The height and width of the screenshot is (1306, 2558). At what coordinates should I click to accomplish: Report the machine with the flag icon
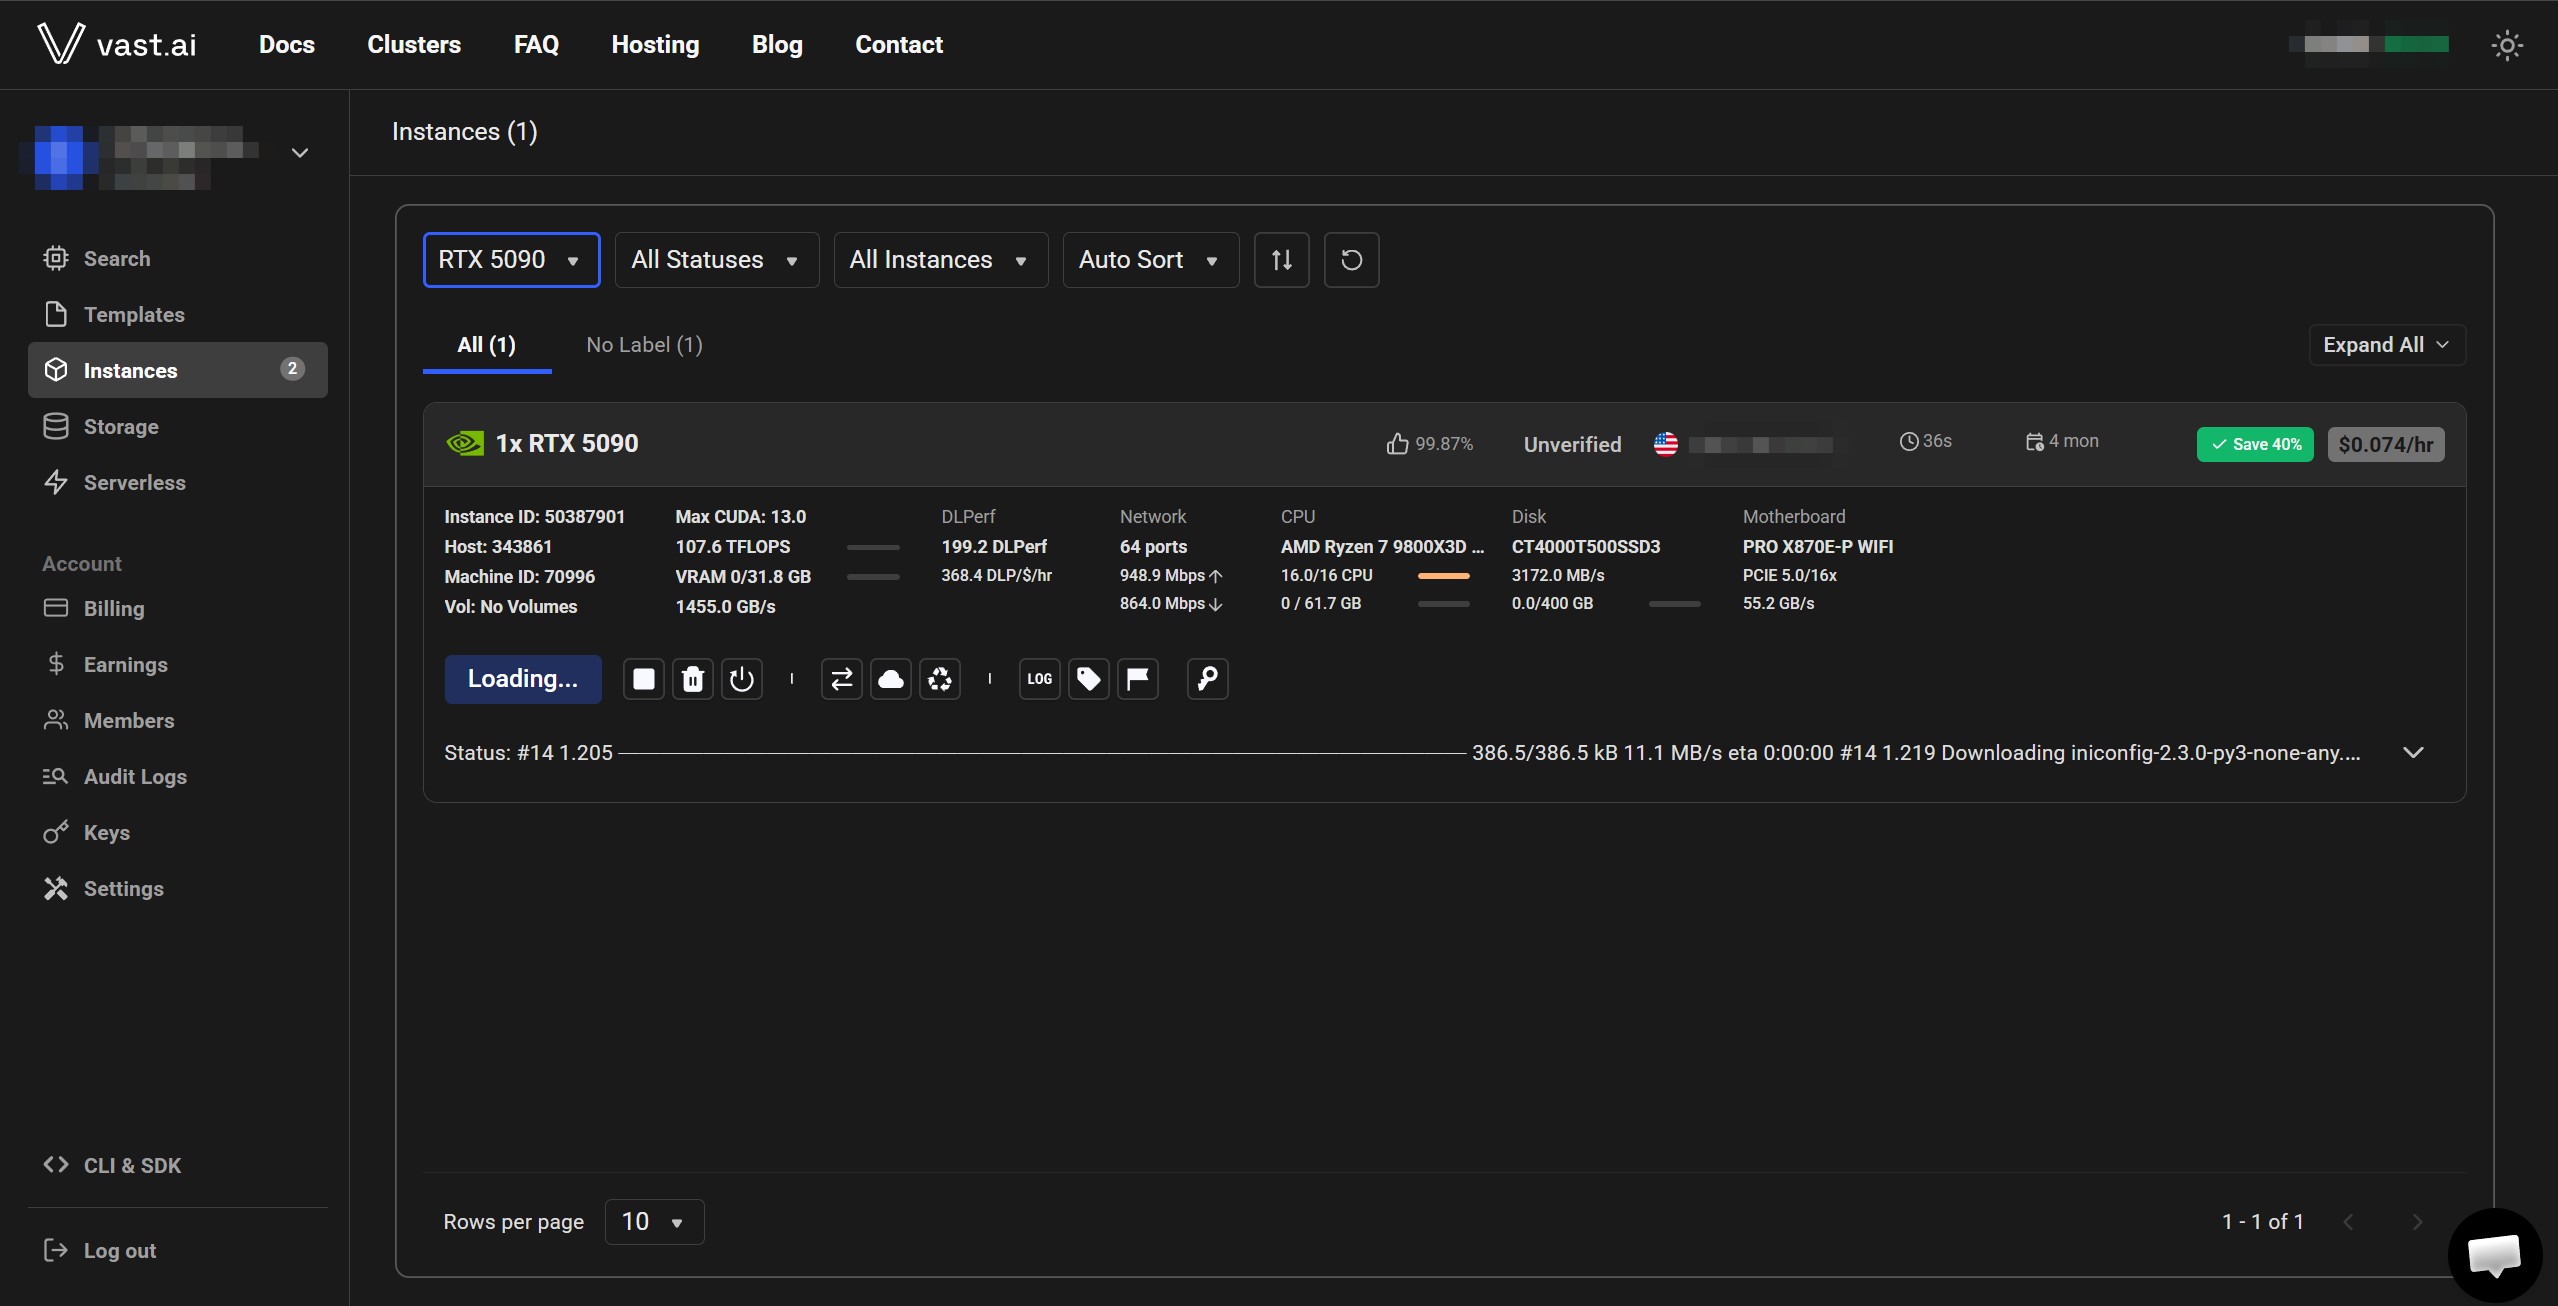[x=1137, y=679]
